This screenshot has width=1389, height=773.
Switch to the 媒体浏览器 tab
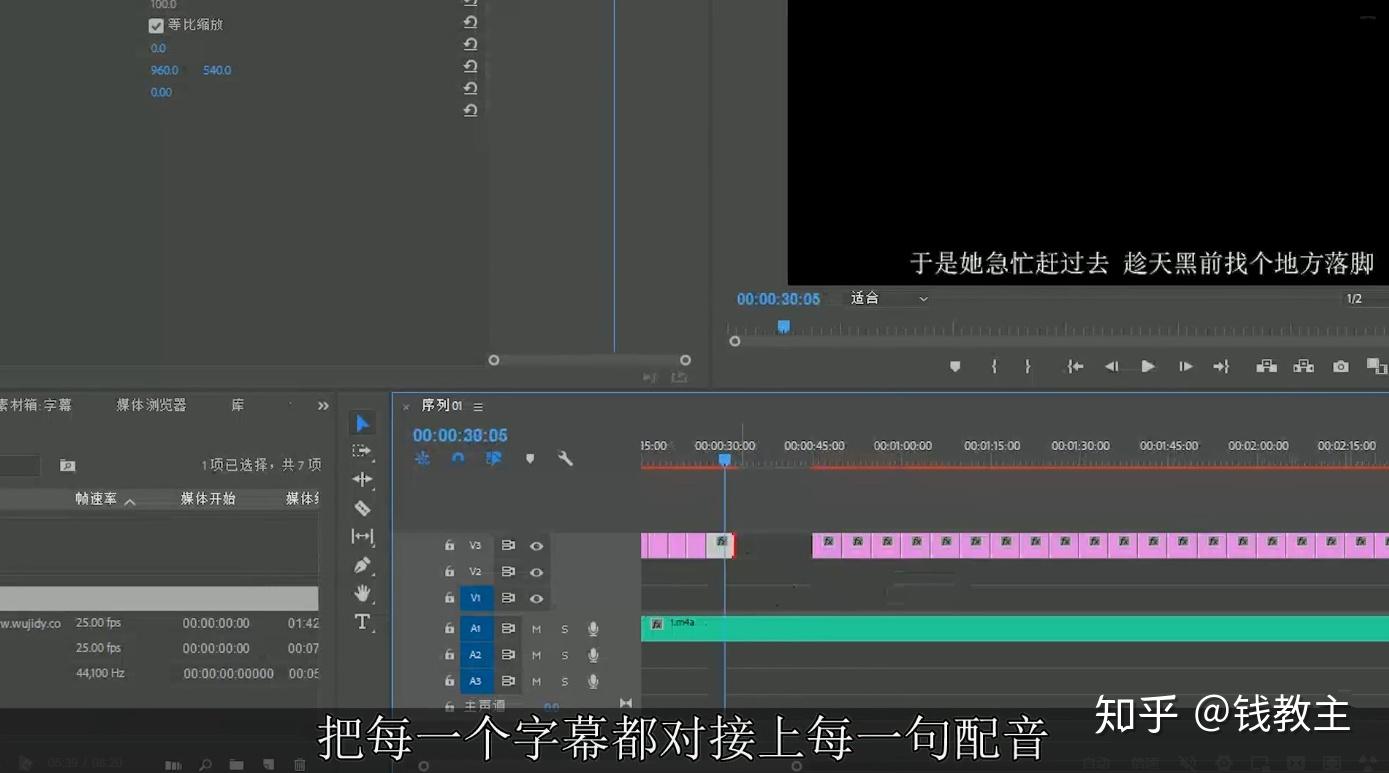point(151,405)
